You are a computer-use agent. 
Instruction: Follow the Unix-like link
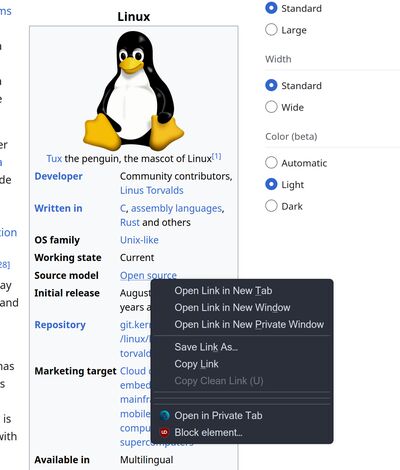coord(139,240)
